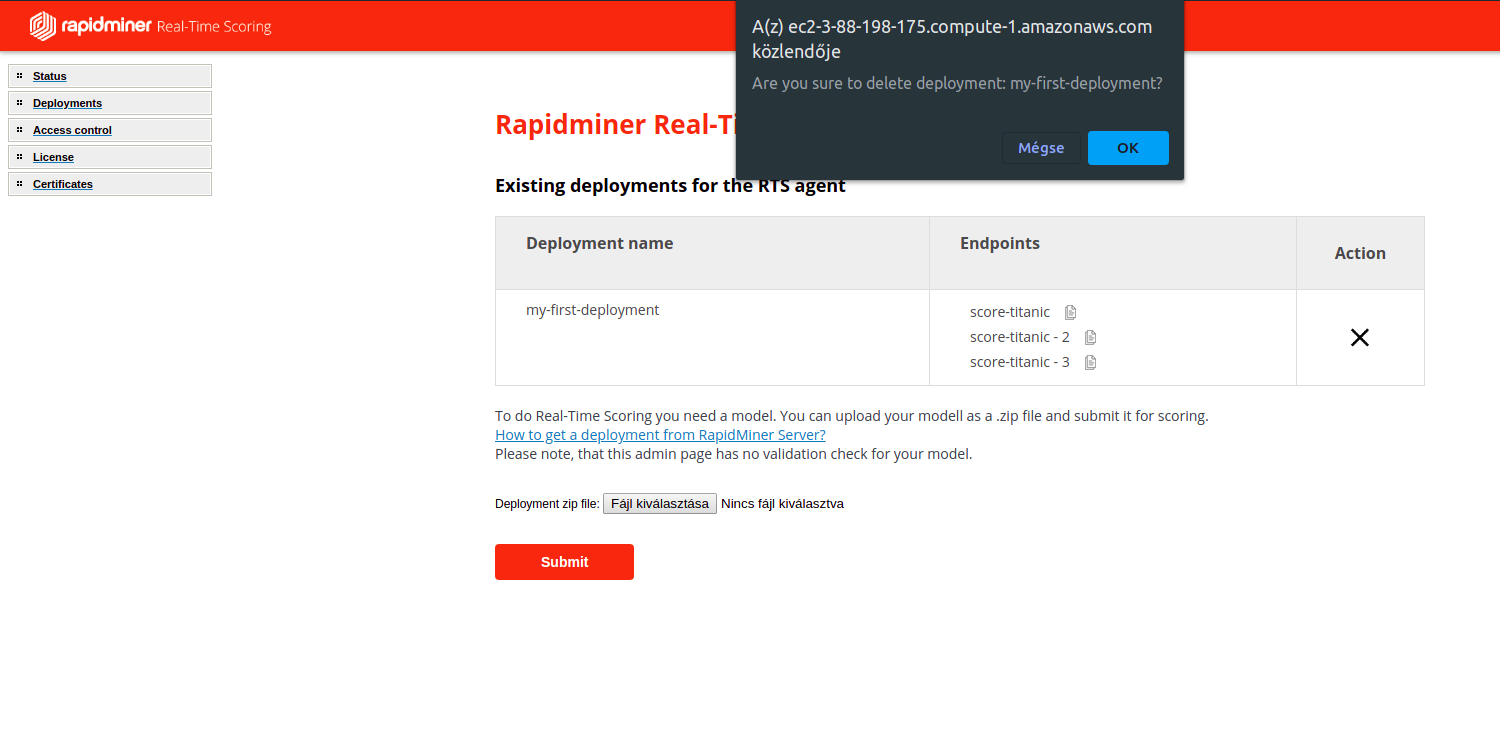Delete my-first-deployment using the X icon

point(1359,338)
